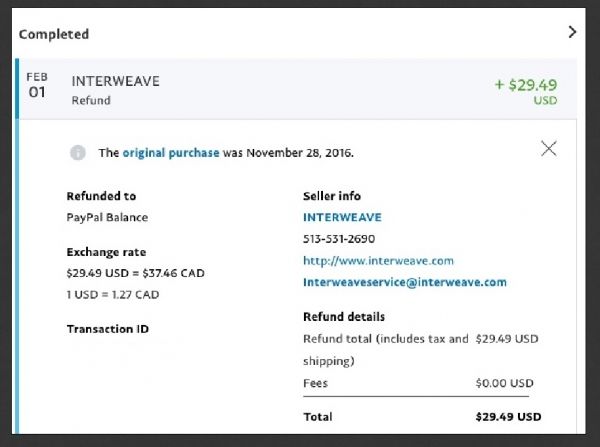The image size is (600, 447).
Task: Select the INTERWEAVE Refund transaction row
Action: pos(298,89)
